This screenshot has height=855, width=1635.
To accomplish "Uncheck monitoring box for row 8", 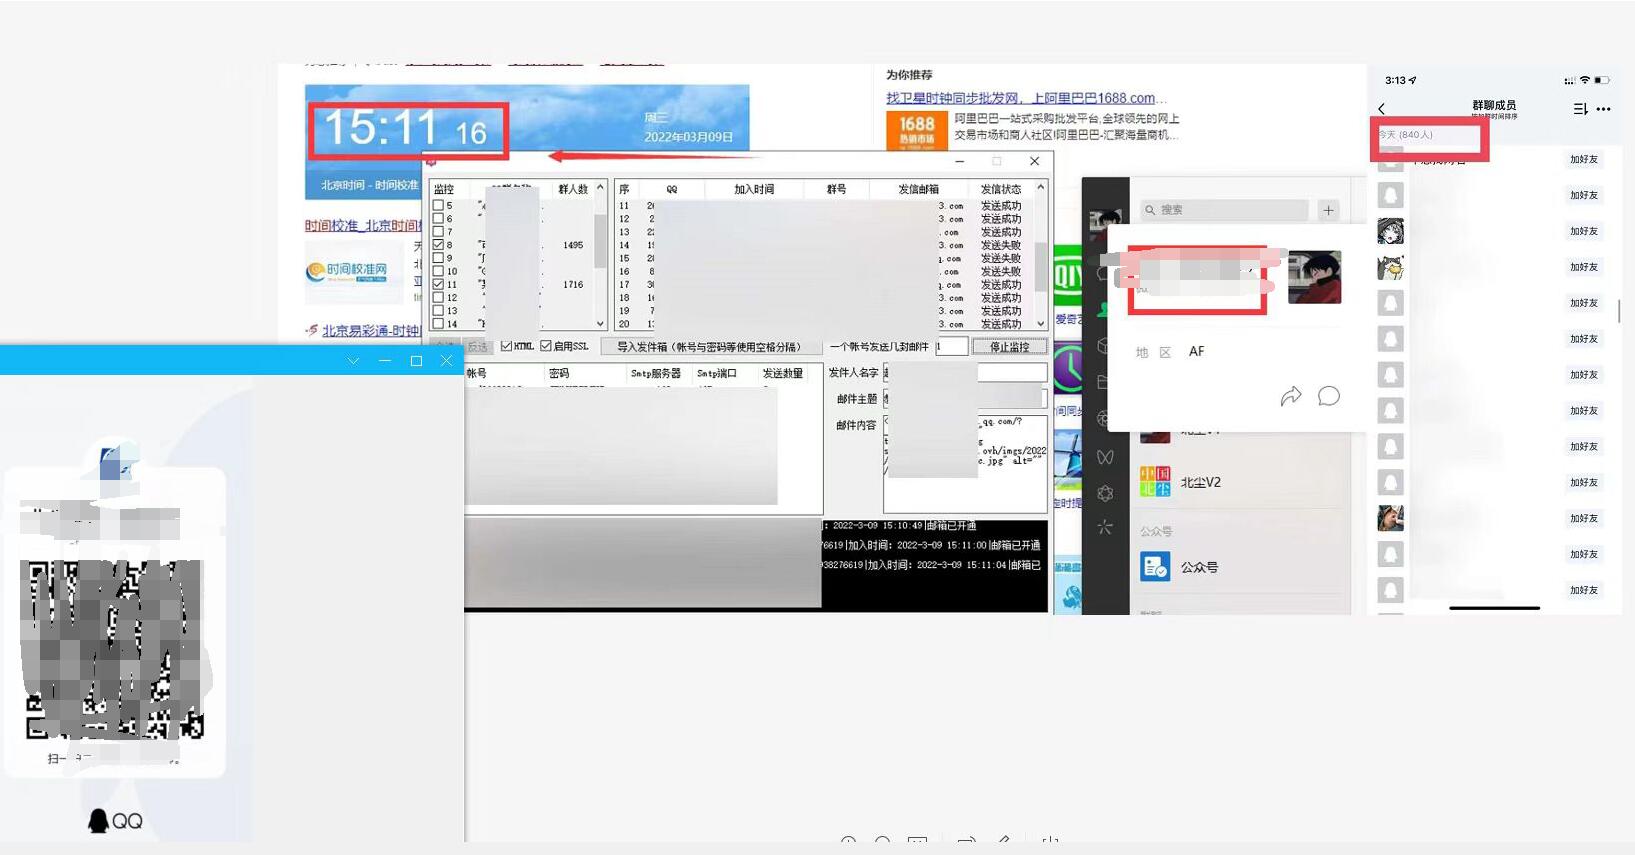I will (x=438, y=244).
